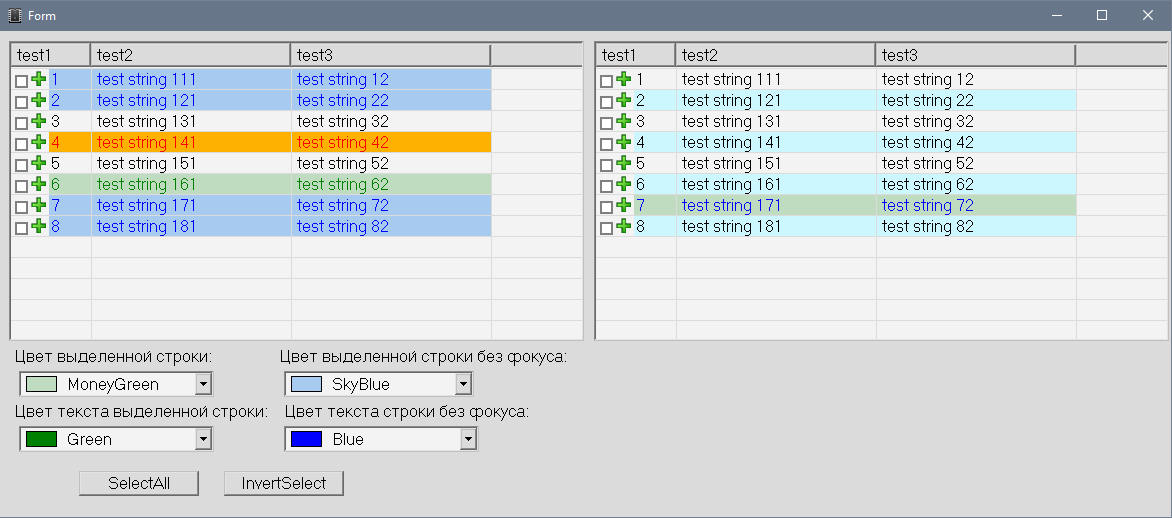This screenshot has width=1172, height=518.
Task: Check the checkbox in left row 3
Action: pyautogui.click(x=21, y=122)
